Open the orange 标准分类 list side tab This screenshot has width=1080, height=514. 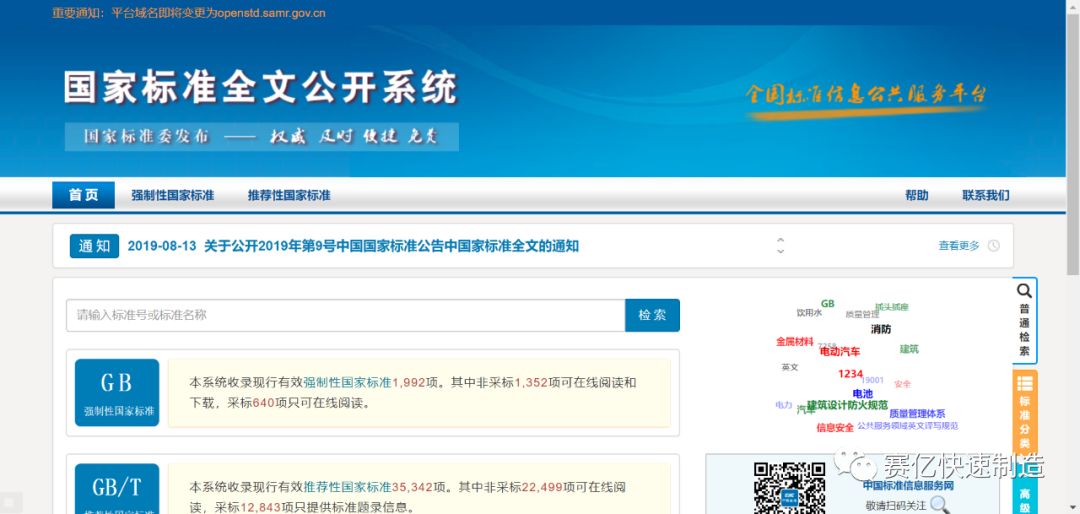pos(1025,411)
